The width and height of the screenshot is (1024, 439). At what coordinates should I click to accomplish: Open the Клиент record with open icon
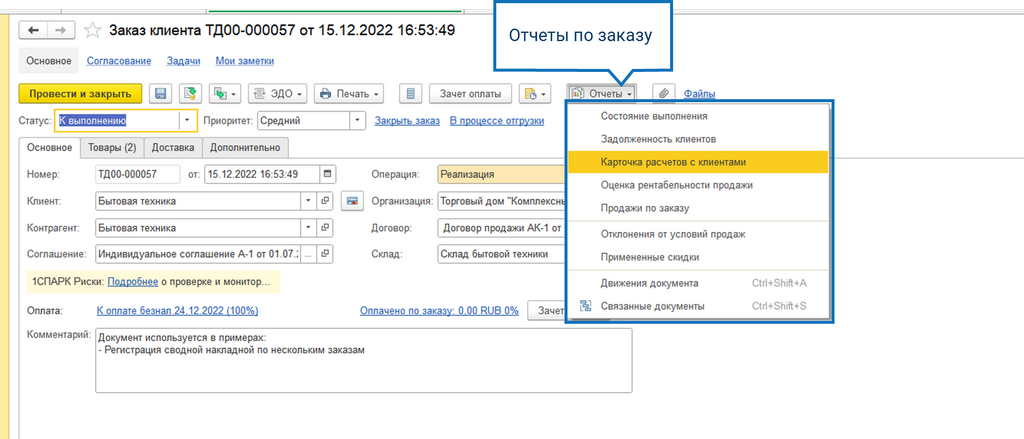coord(325,201)
